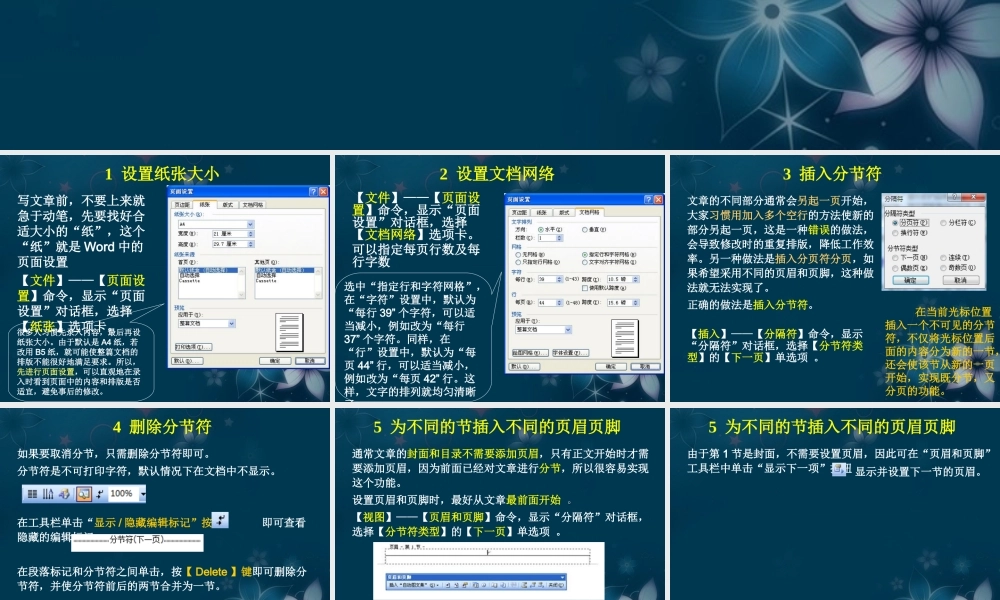Screen dimensions: 1000x600
Task: Click show/hide marks icon in slide 4 toolbar strip
Action: click(100, 494)
